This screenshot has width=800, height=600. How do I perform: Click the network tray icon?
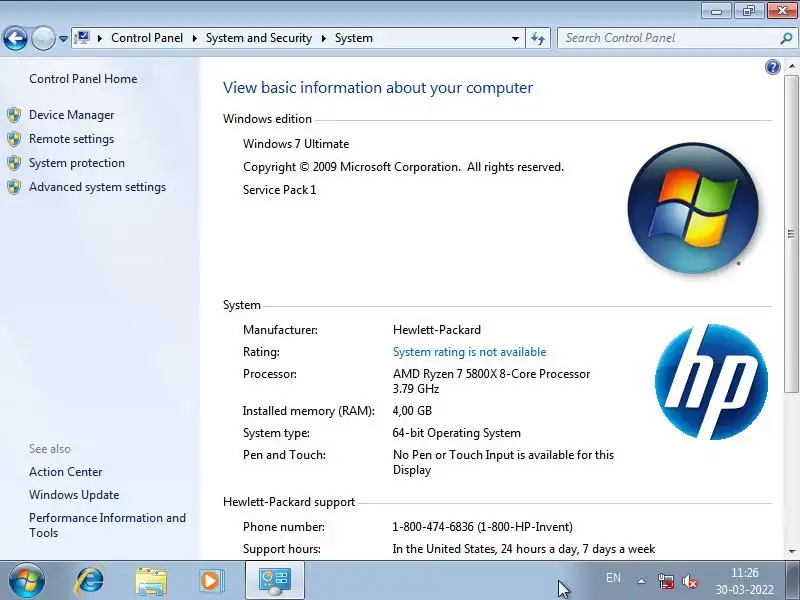click(666, 581)
